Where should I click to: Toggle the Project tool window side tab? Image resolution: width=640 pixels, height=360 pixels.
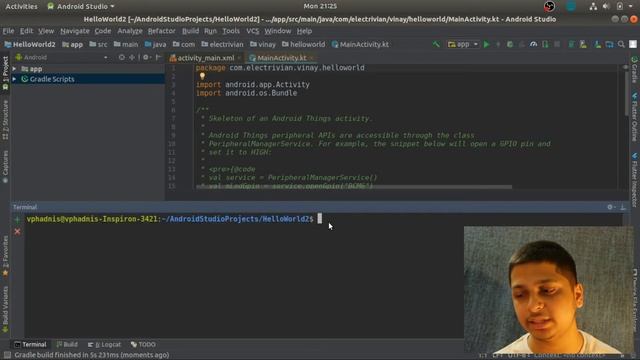pos(5,73)
